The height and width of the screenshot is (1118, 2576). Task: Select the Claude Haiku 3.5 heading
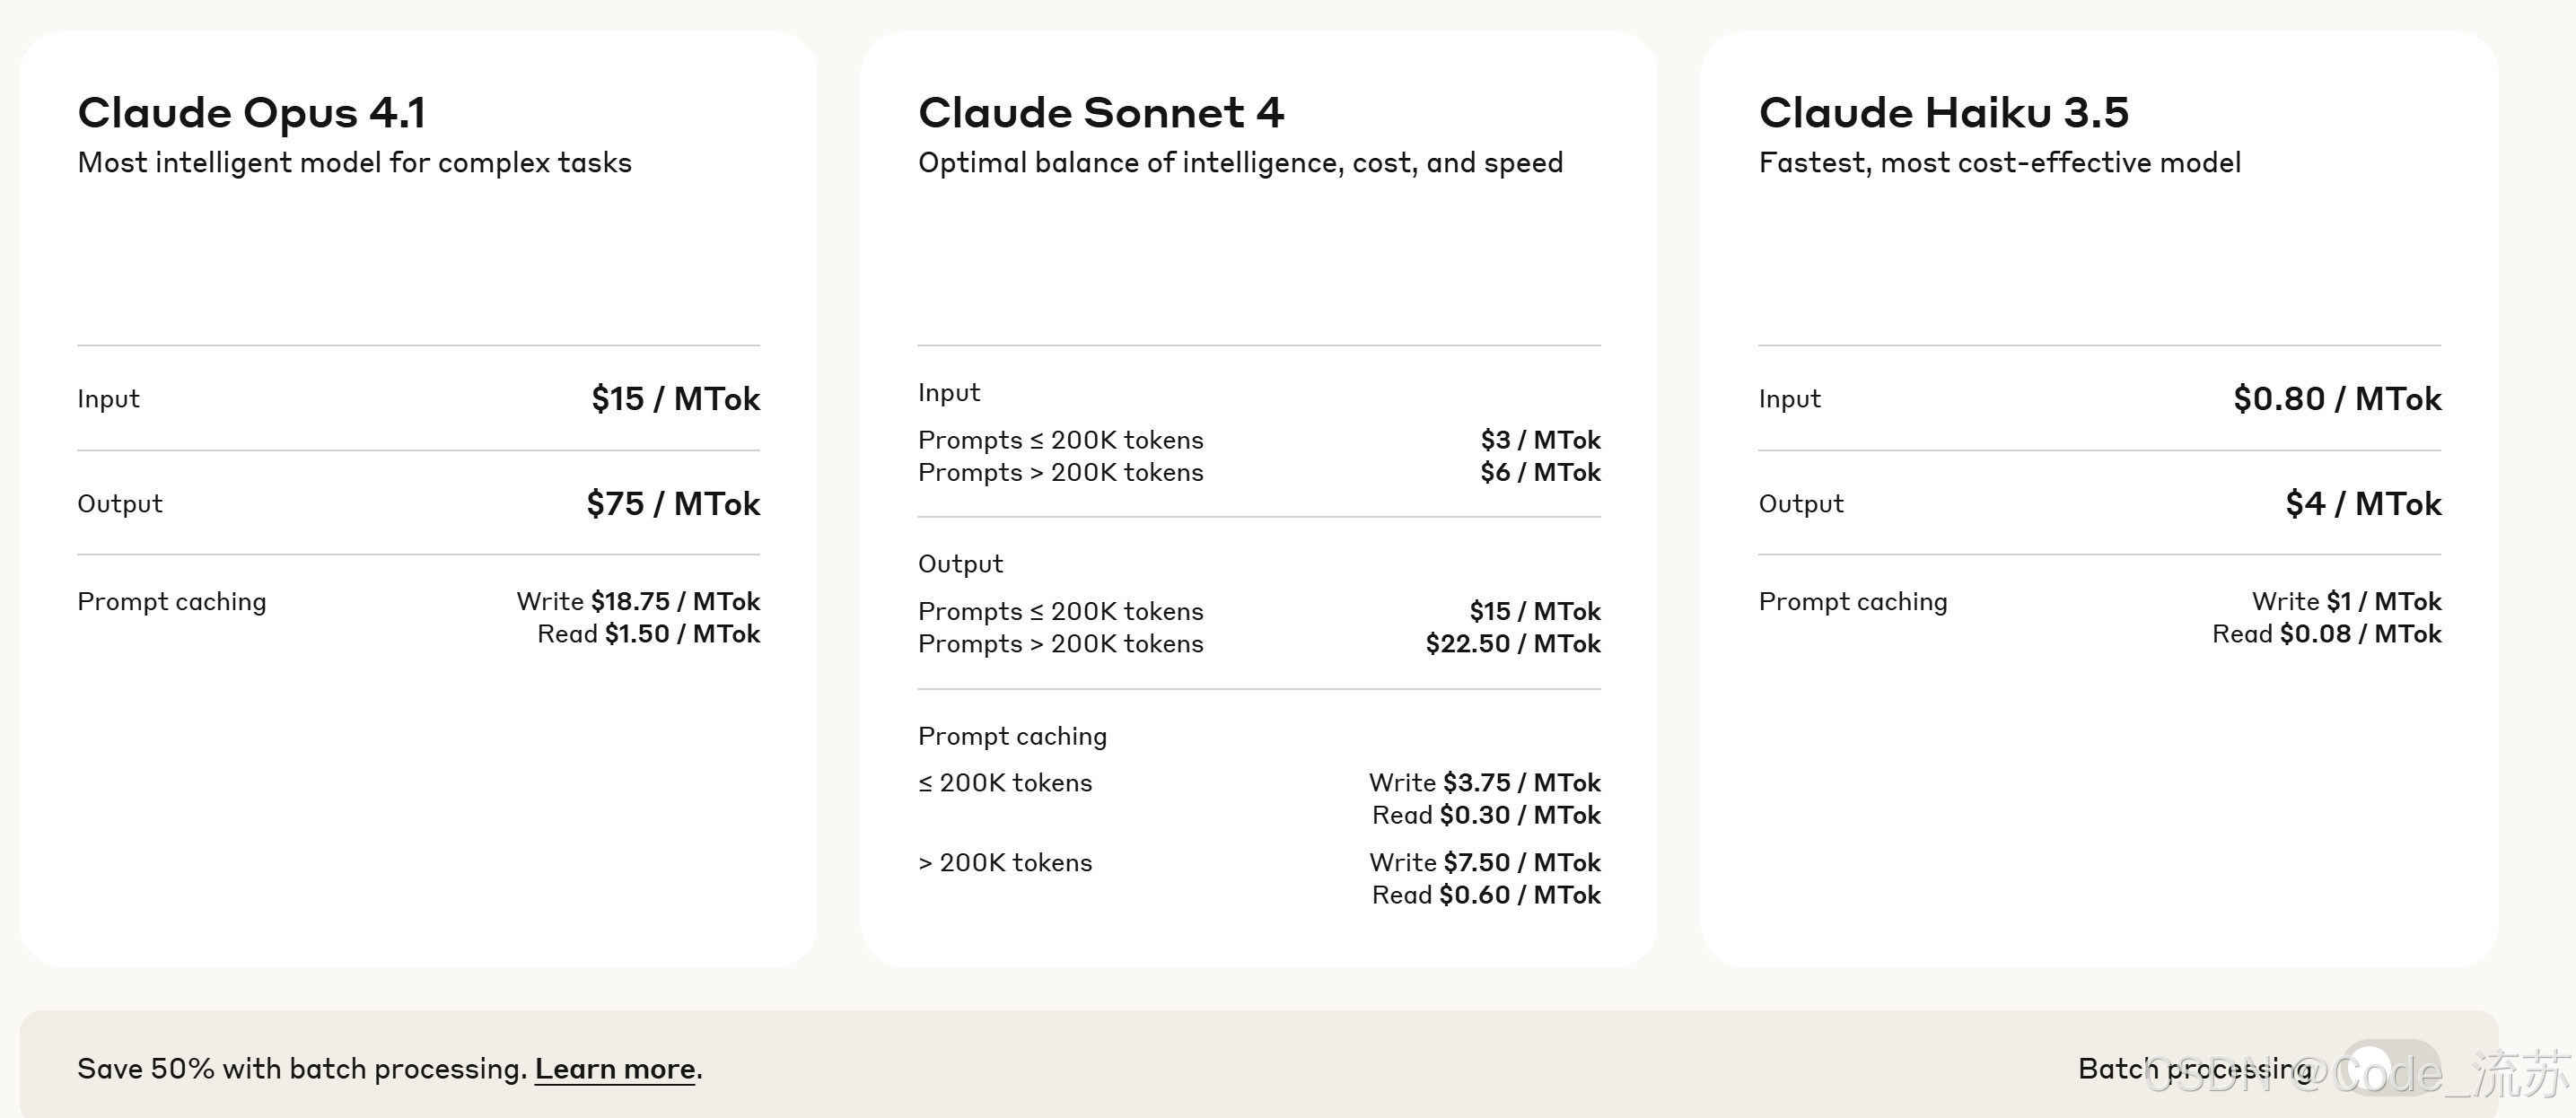point(1944,112)
